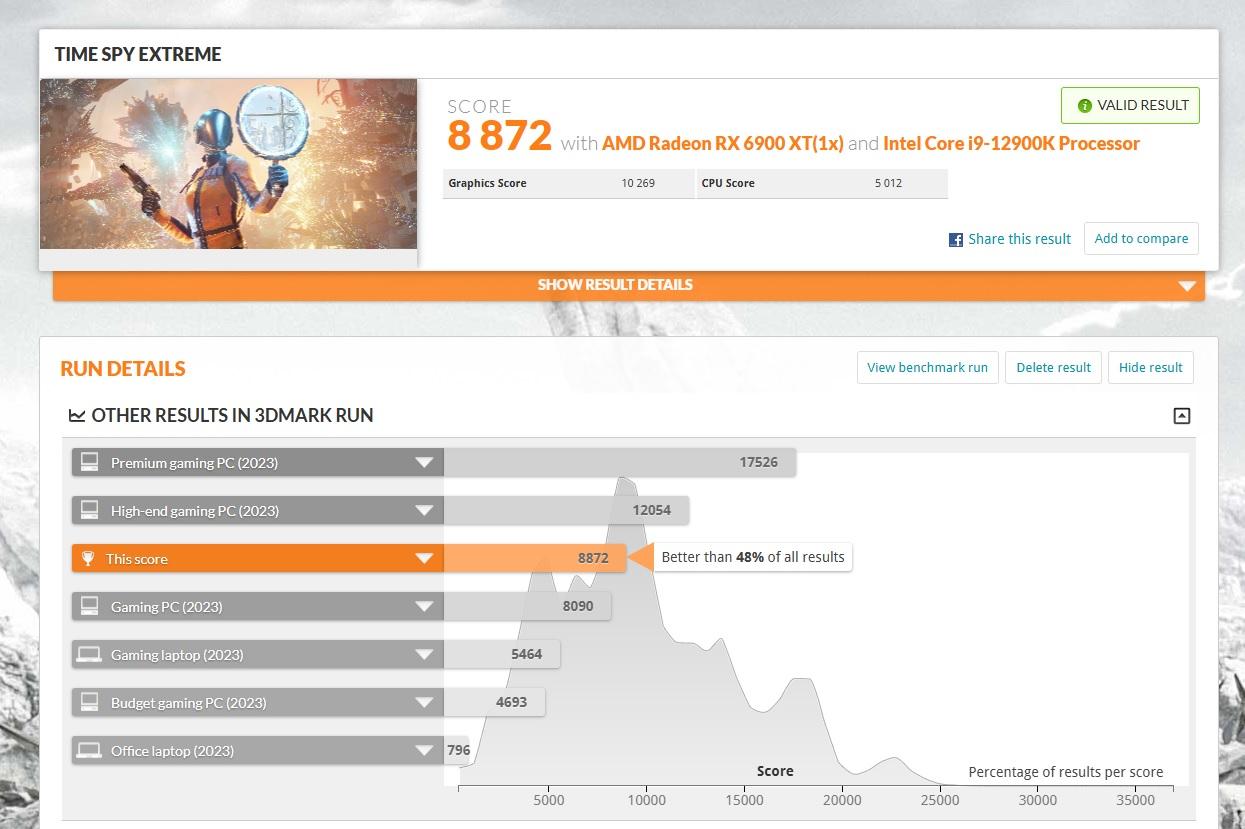
Task: Click the Facebook icon beside Share this result
Action: (956, 240)
